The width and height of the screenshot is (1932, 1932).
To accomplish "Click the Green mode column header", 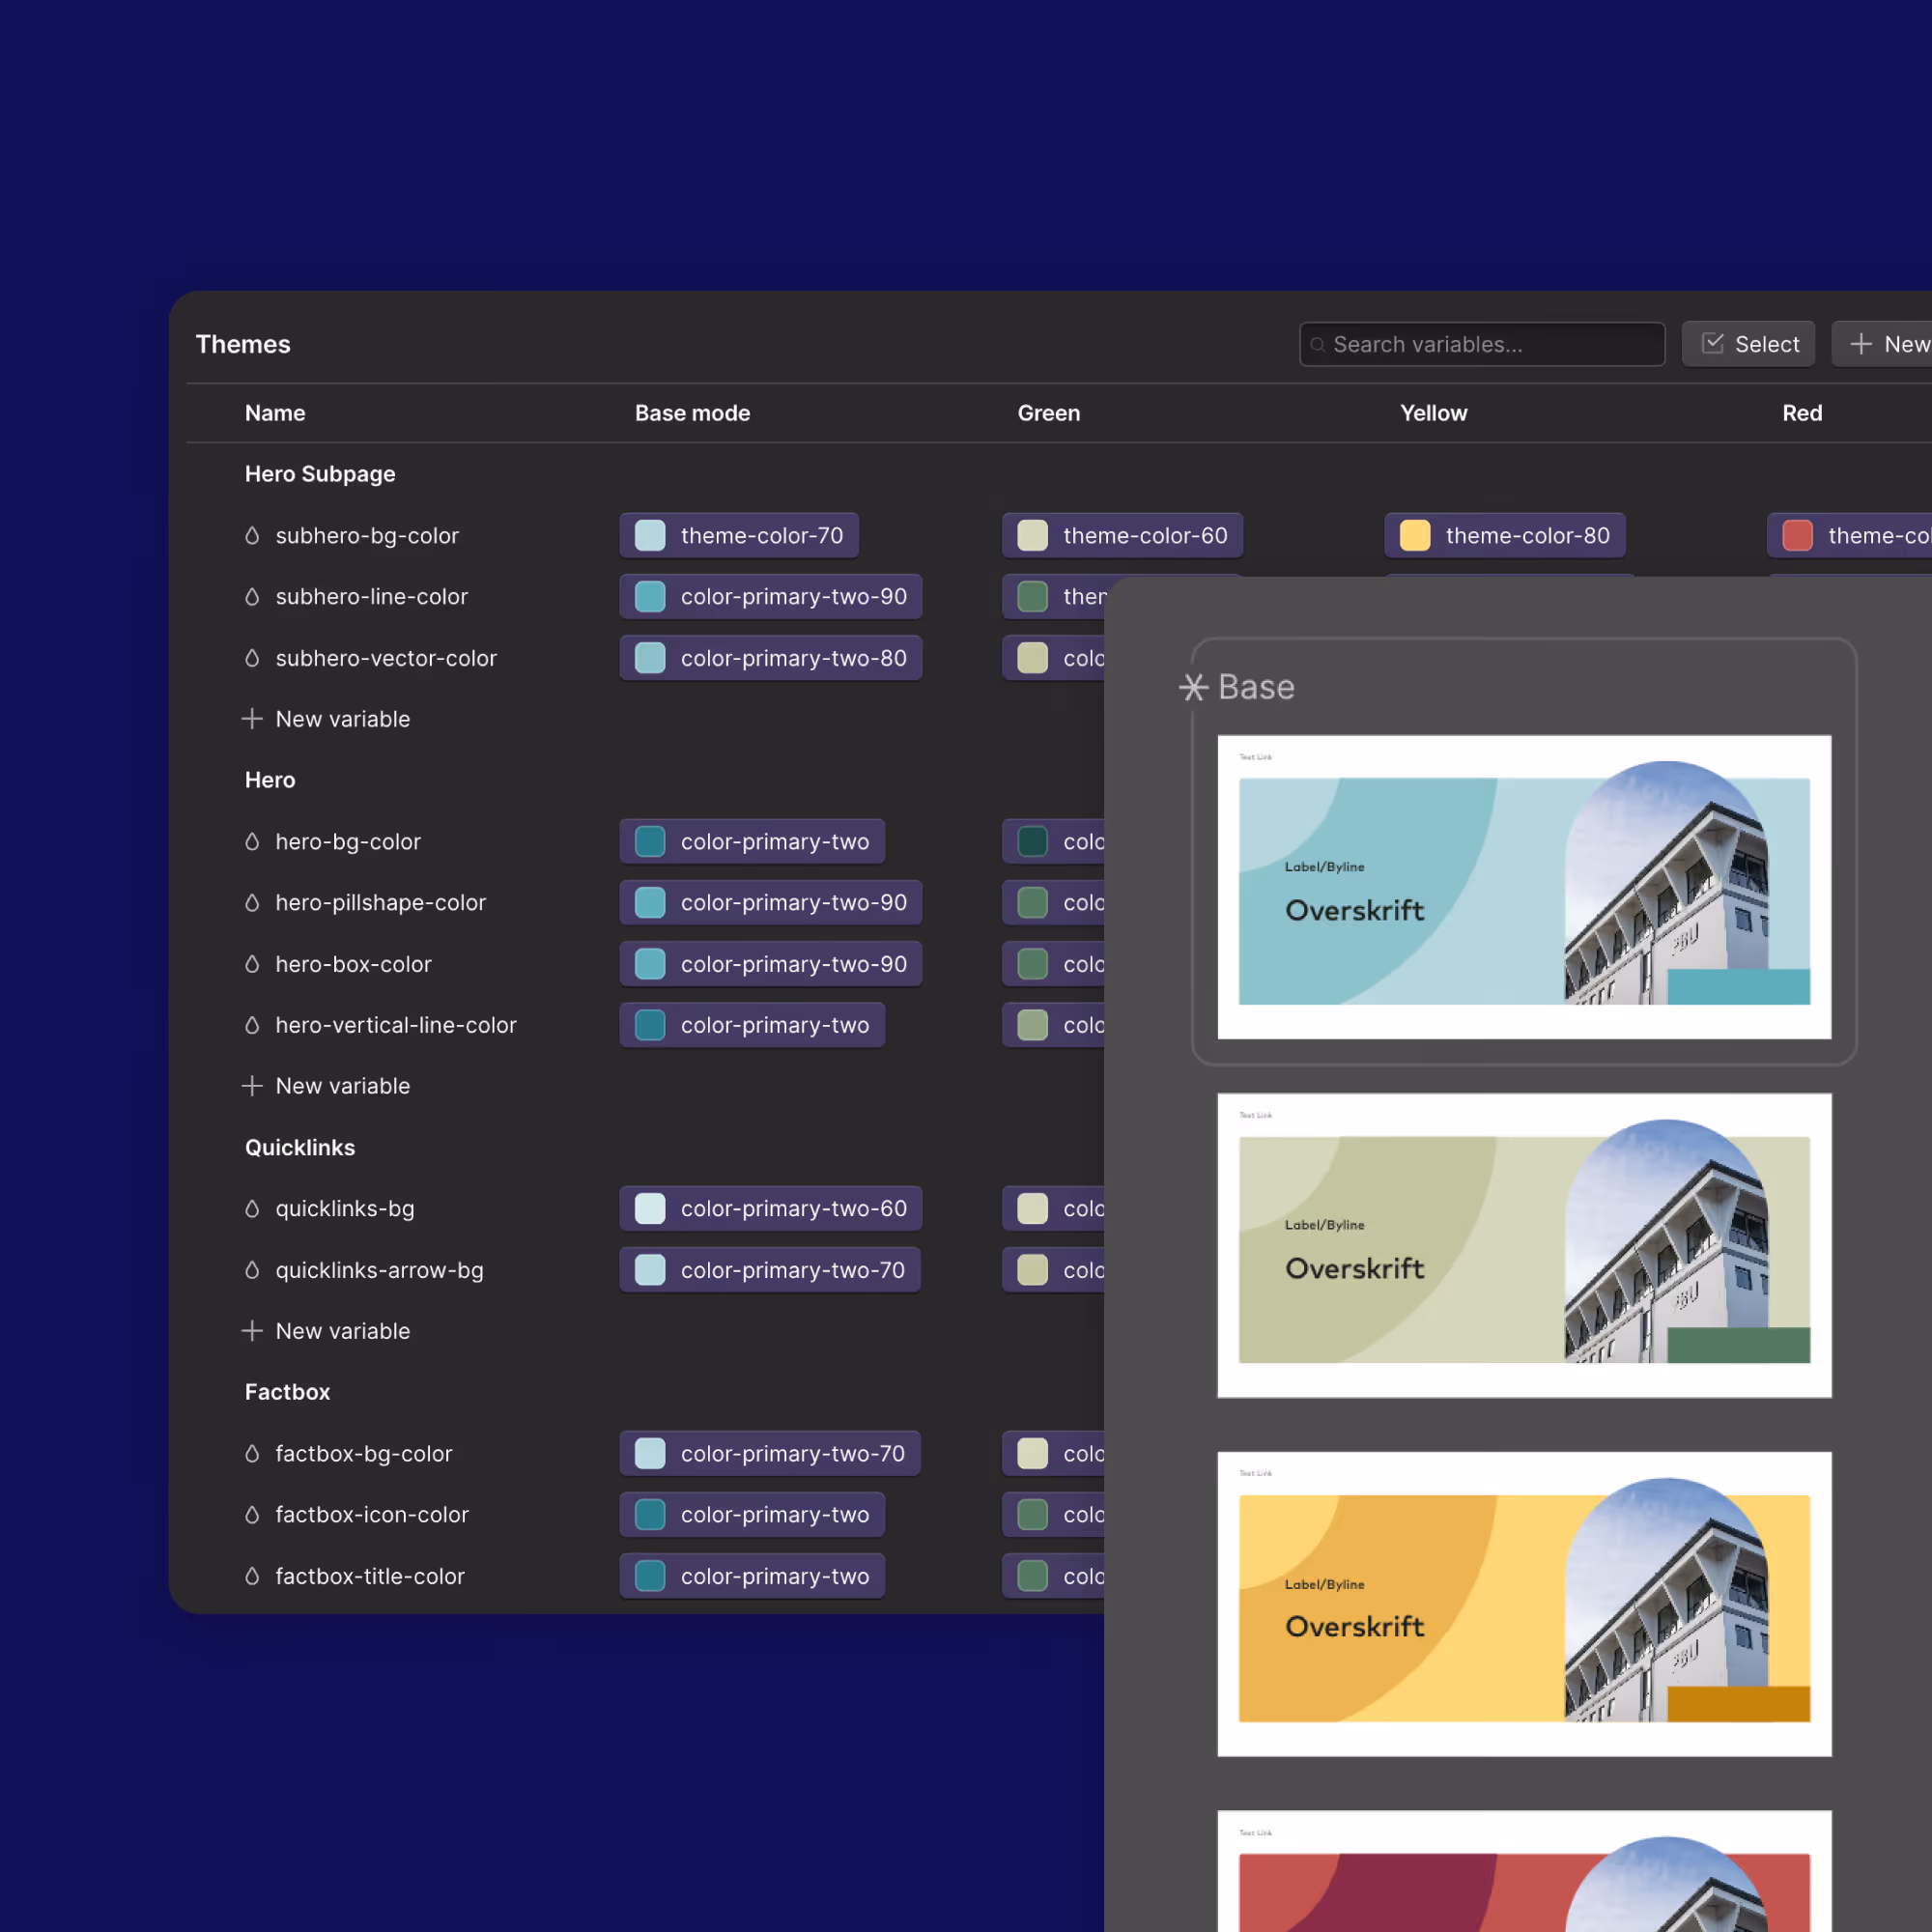I will (x=1048, y=413).
